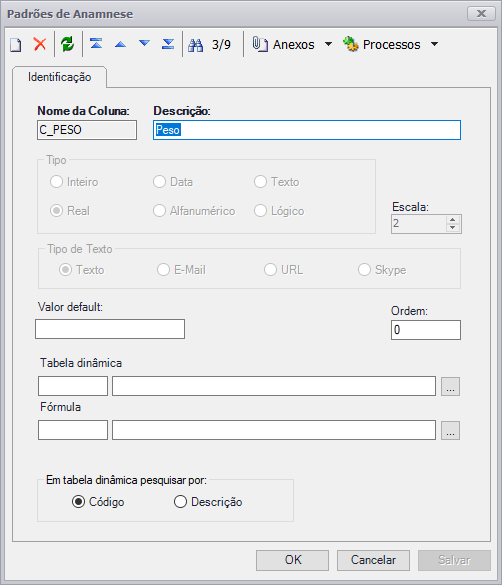The width and height of the screenshot is (502, 585).
Task: Decrease Escala with the down spinner
Action: point(452,228)
